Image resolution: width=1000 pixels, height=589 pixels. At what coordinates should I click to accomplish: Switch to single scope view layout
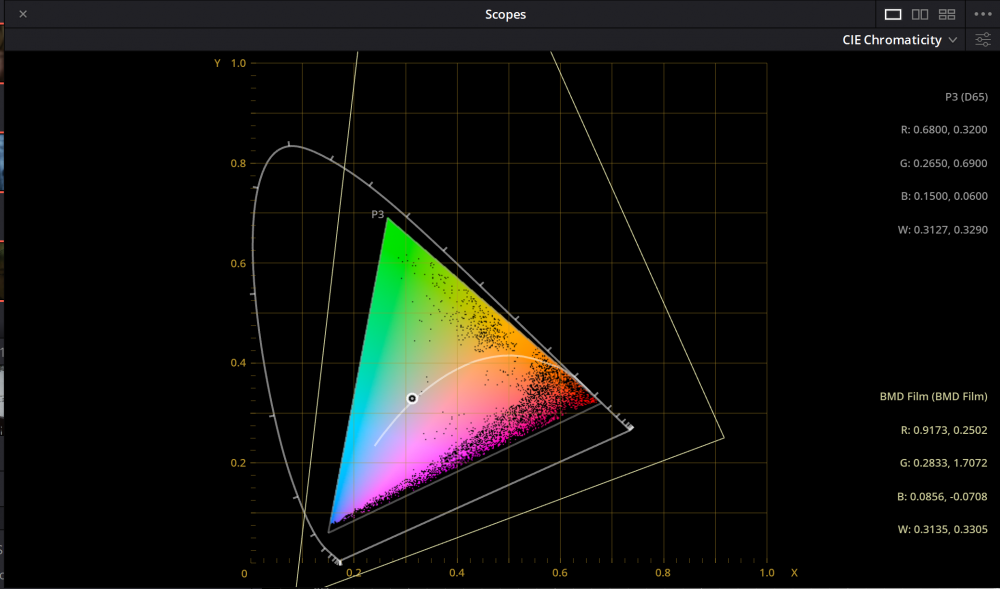tap(893, 14)
